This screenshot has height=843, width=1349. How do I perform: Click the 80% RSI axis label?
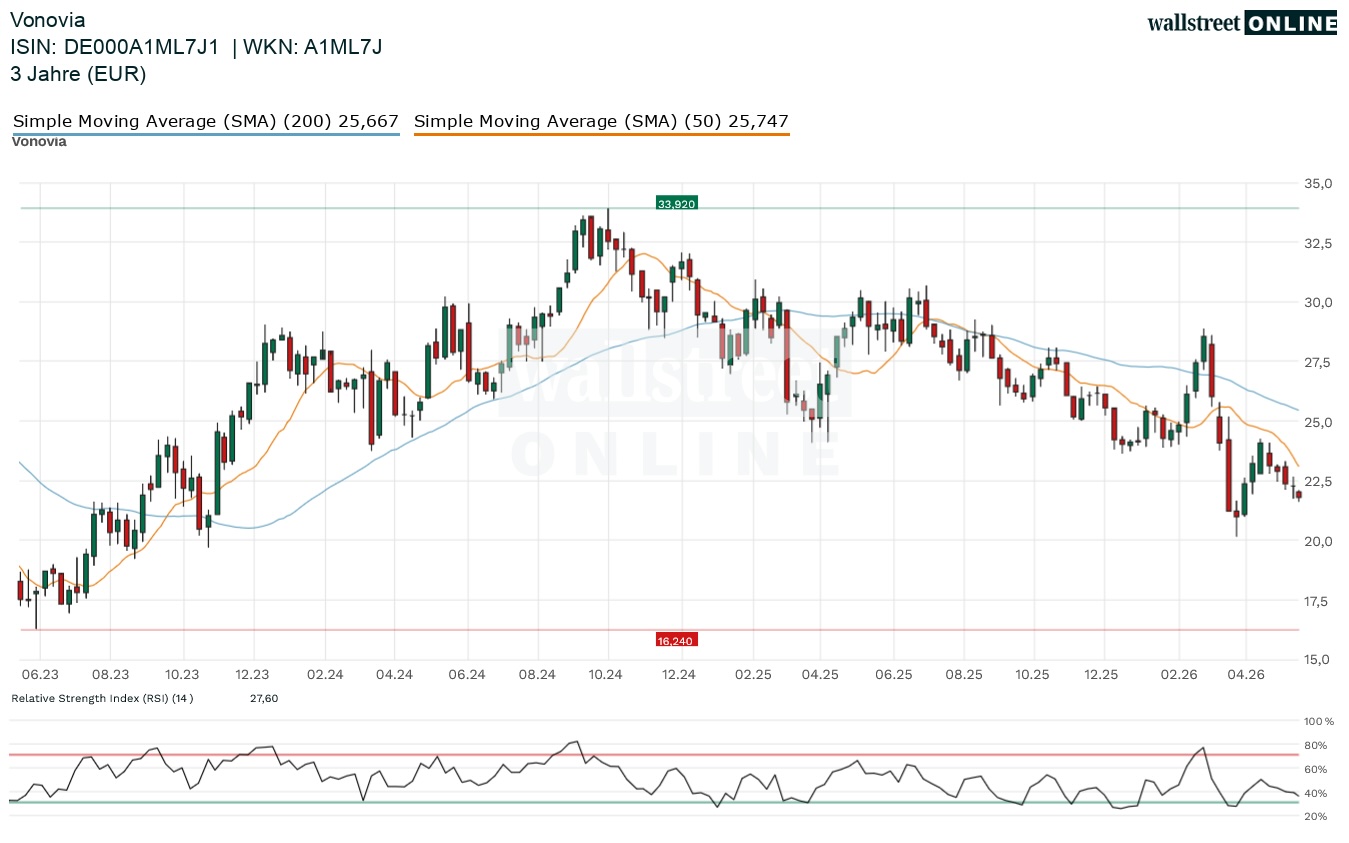[x=1315, y=745]
